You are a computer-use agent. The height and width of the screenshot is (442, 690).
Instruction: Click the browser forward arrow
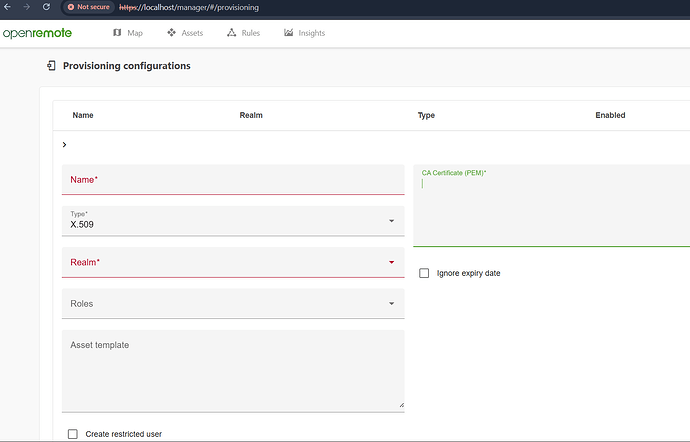(x=27, y=7)
